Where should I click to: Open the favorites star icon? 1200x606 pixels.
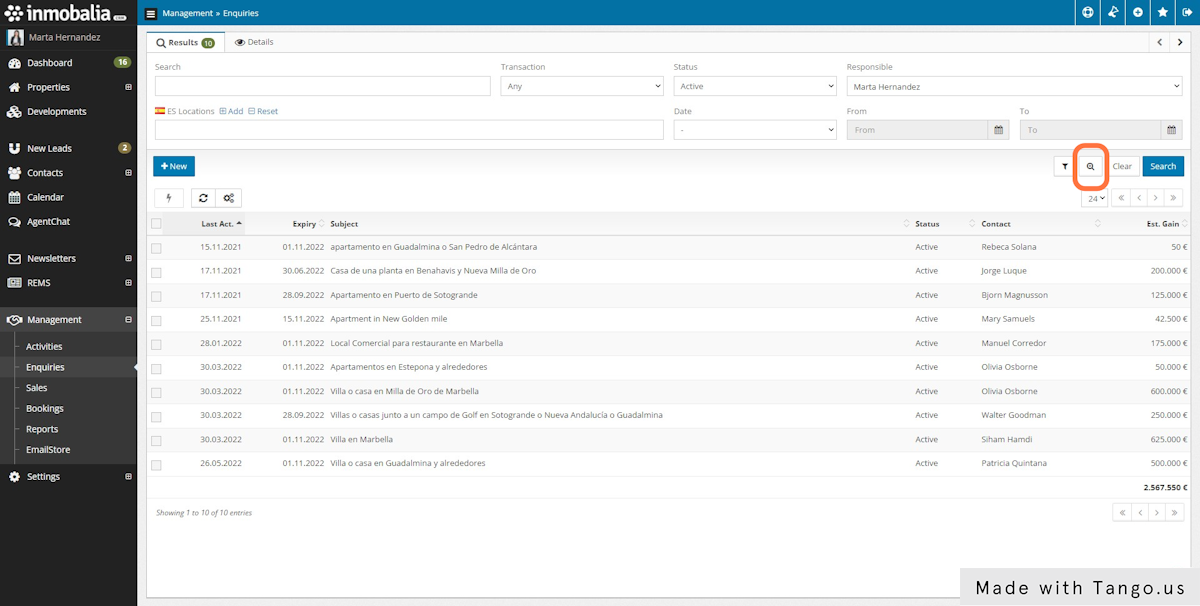pos(1163,13)
